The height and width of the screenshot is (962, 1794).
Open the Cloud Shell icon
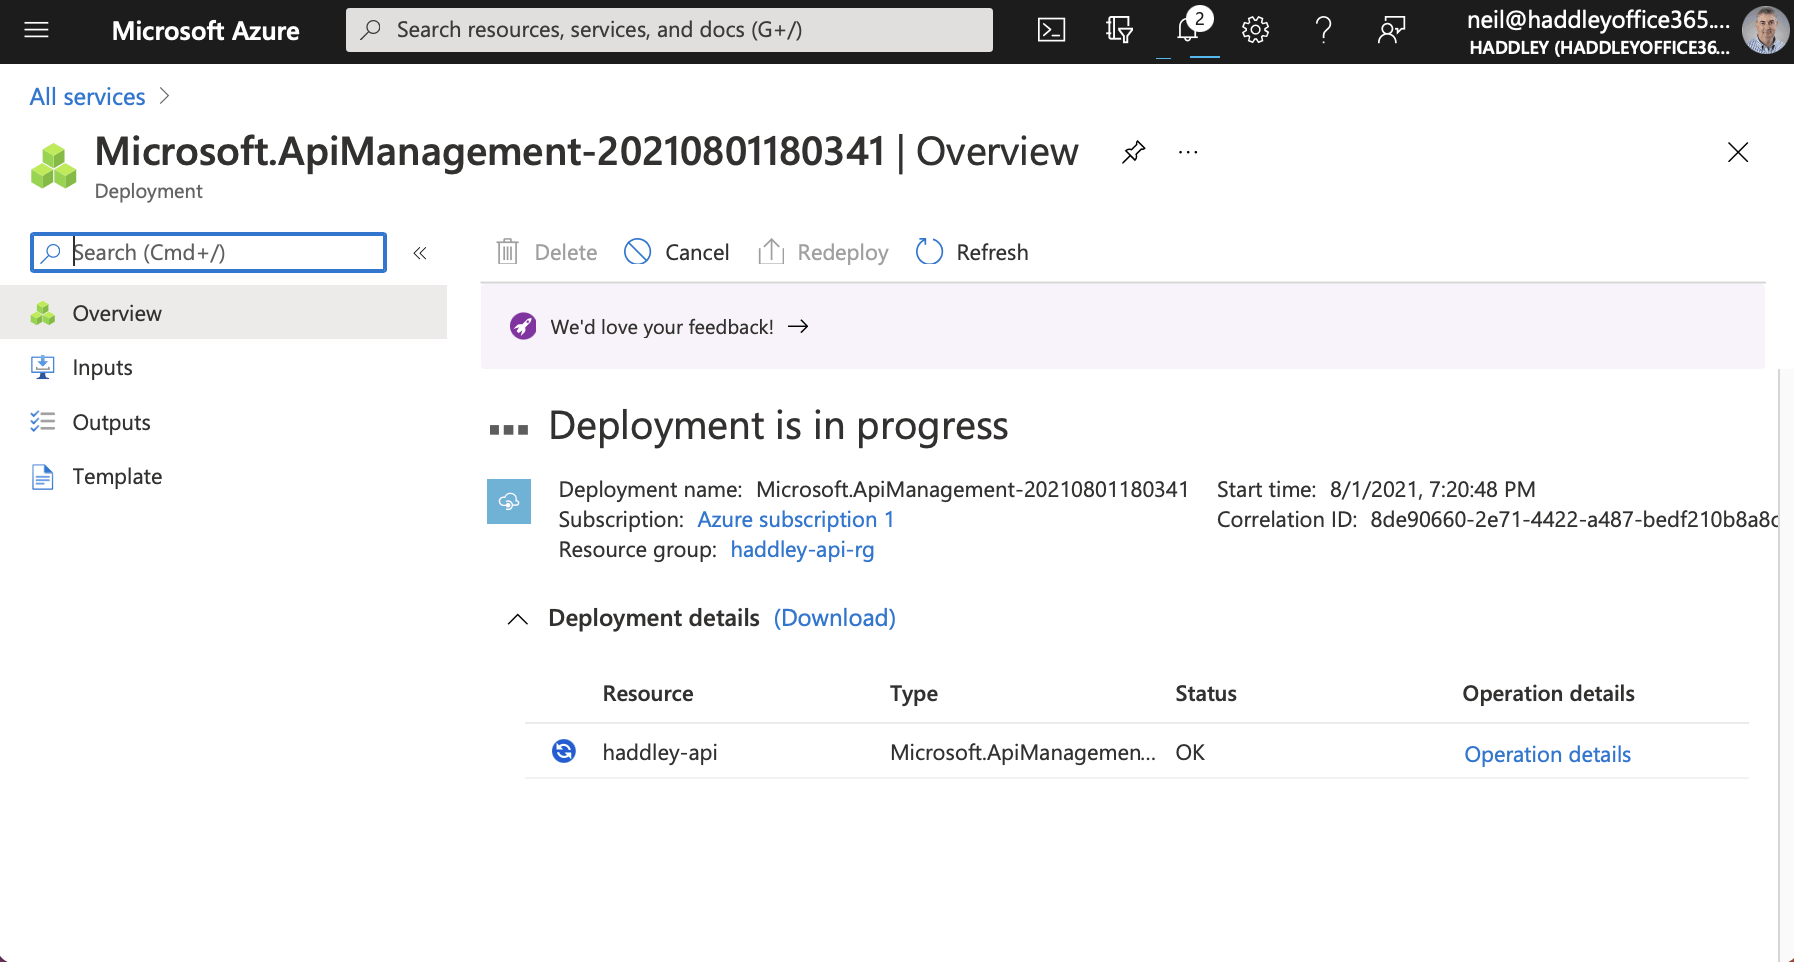coord(1051,30)
